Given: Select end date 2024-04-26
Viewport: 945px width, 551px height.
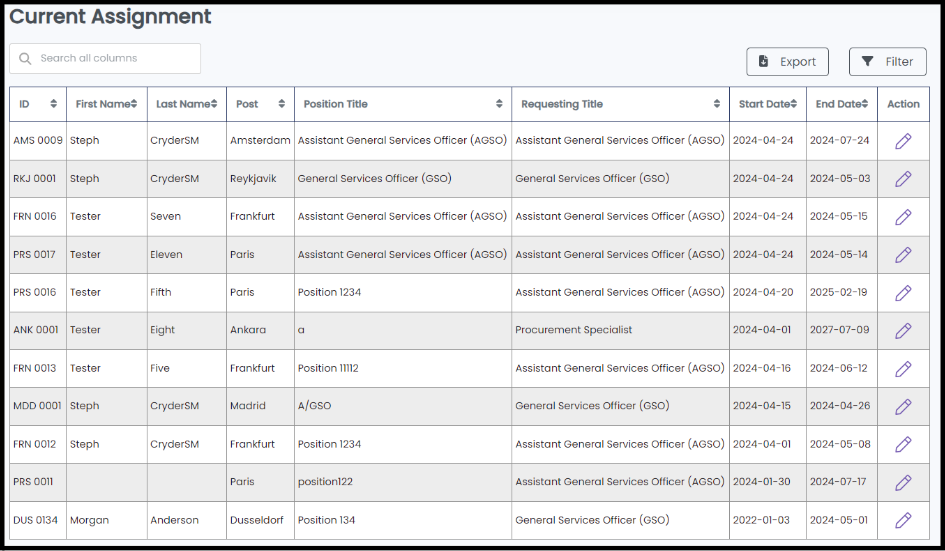Looking at the screenshot, I should point(840,406).
